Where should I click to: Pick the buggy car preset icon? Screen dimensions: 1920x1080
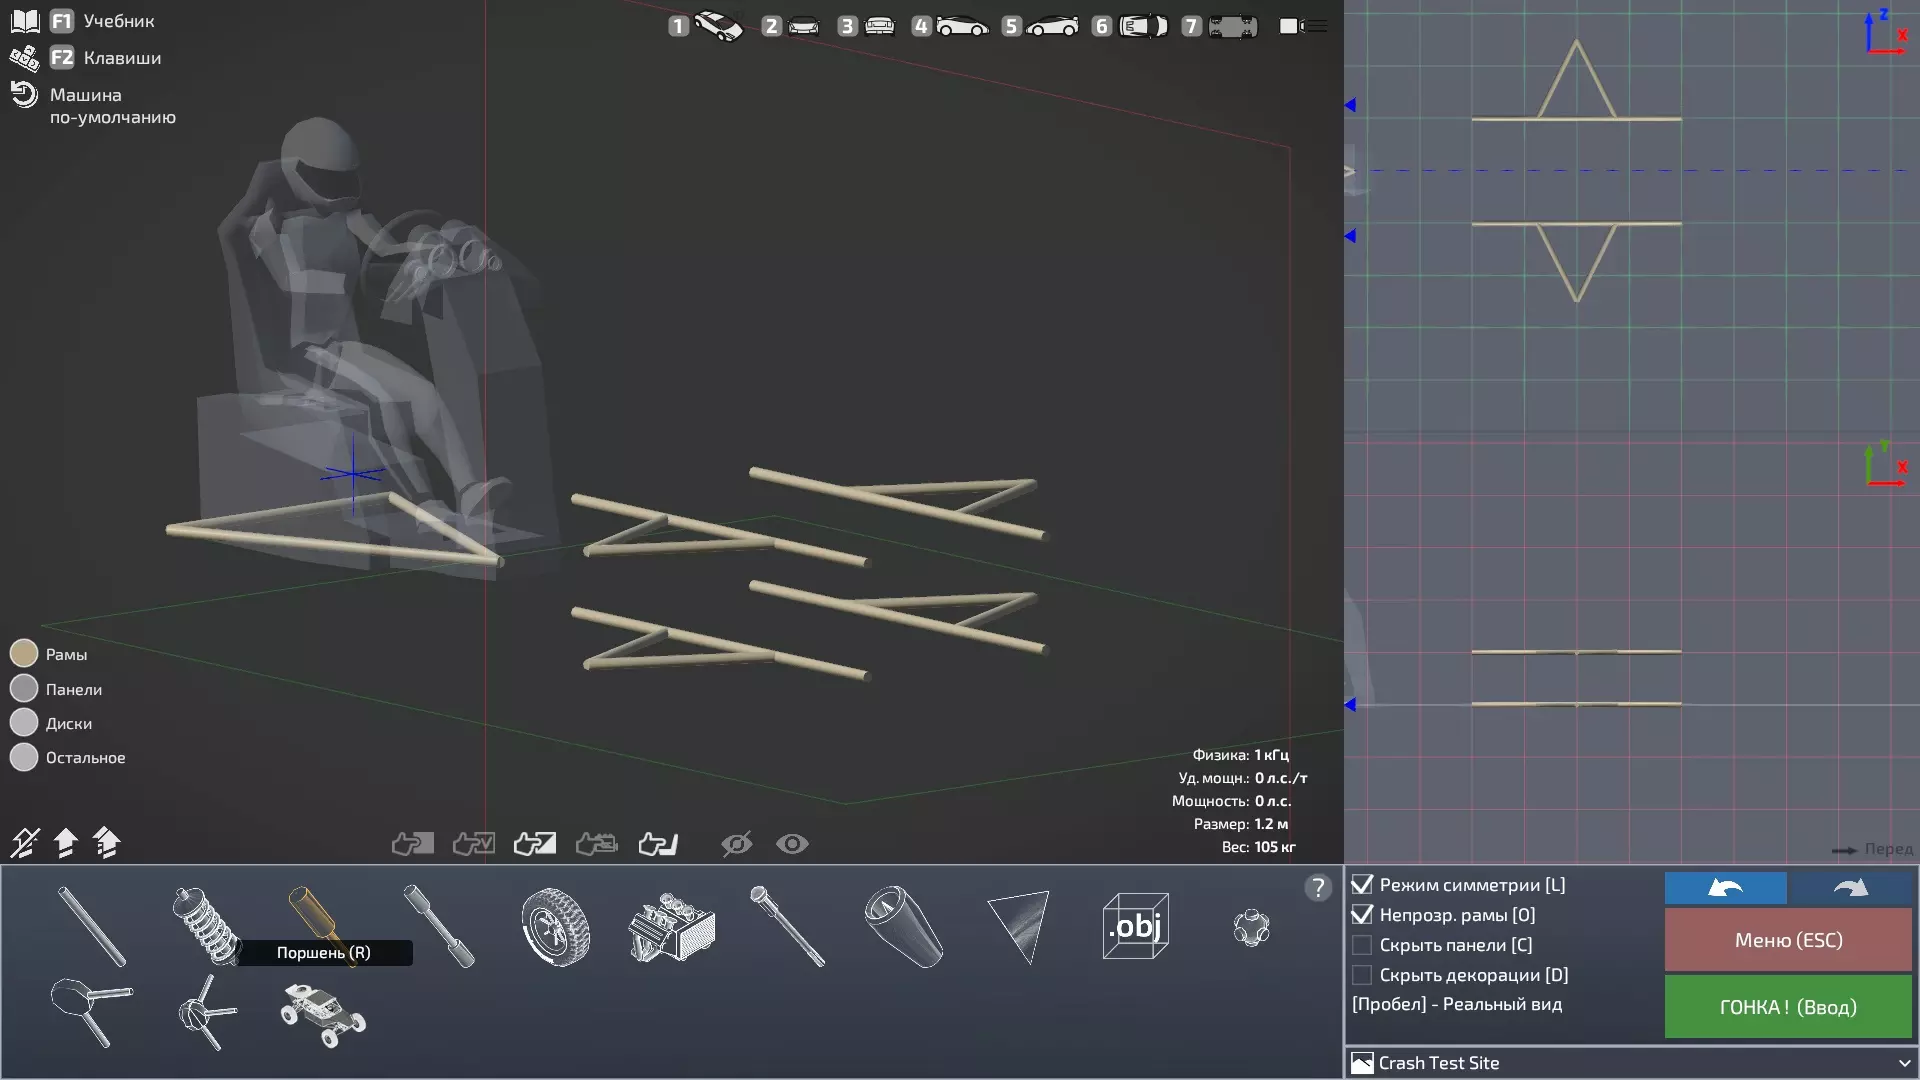coord(322,1014)
